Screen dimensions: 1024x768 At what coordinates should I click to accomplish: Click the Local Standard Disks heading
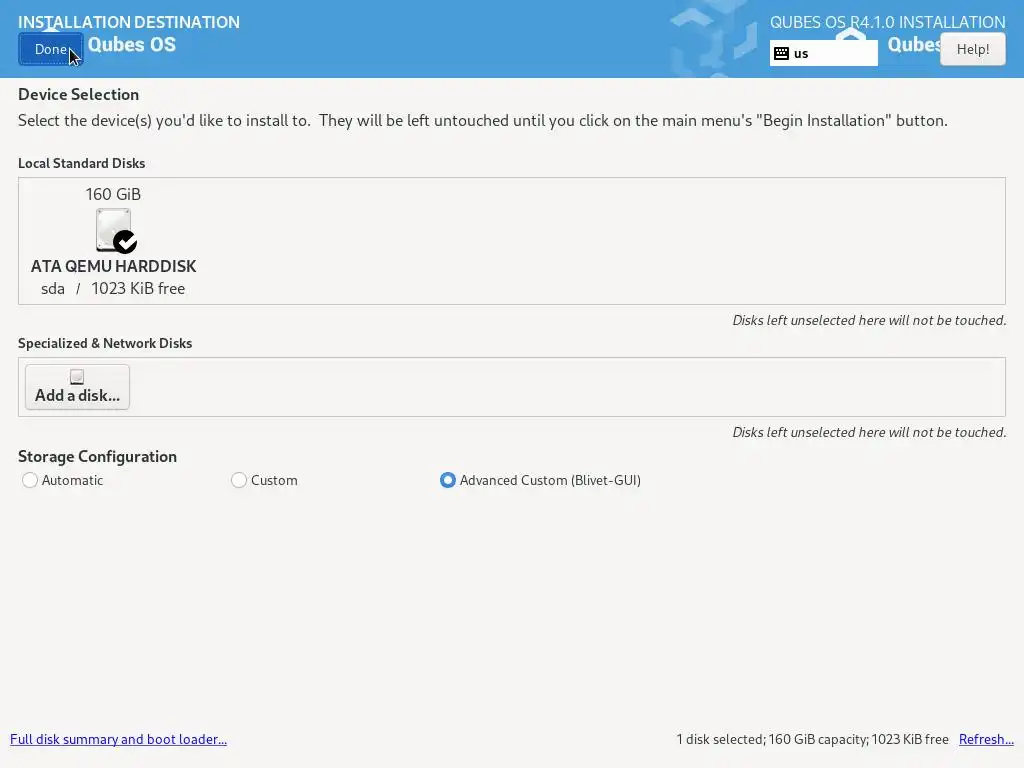(82, 163)
